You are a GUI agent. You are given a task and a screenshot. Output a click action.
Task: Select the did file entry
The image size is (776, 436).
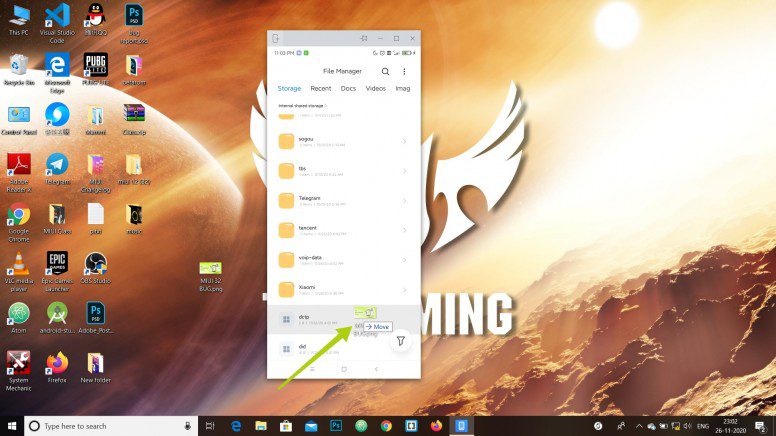[x=344, y=349]
